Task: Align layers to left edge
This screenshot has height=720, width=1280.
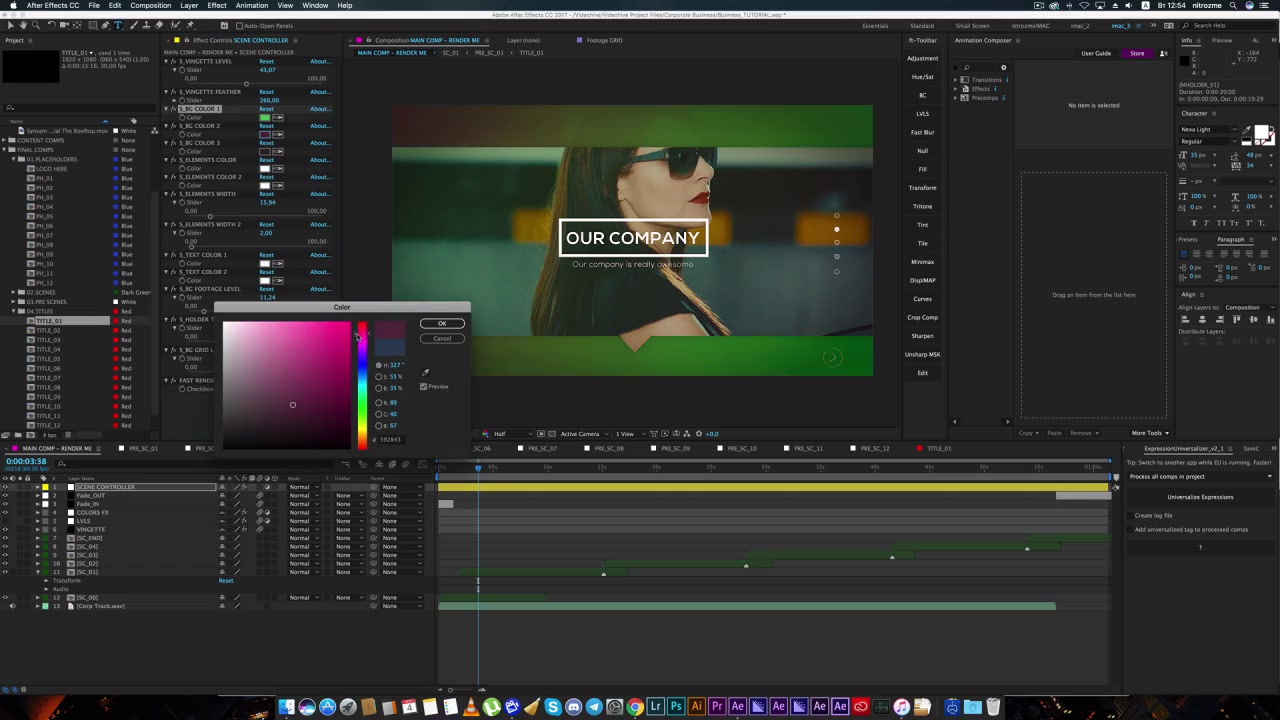Action: 1185,319
